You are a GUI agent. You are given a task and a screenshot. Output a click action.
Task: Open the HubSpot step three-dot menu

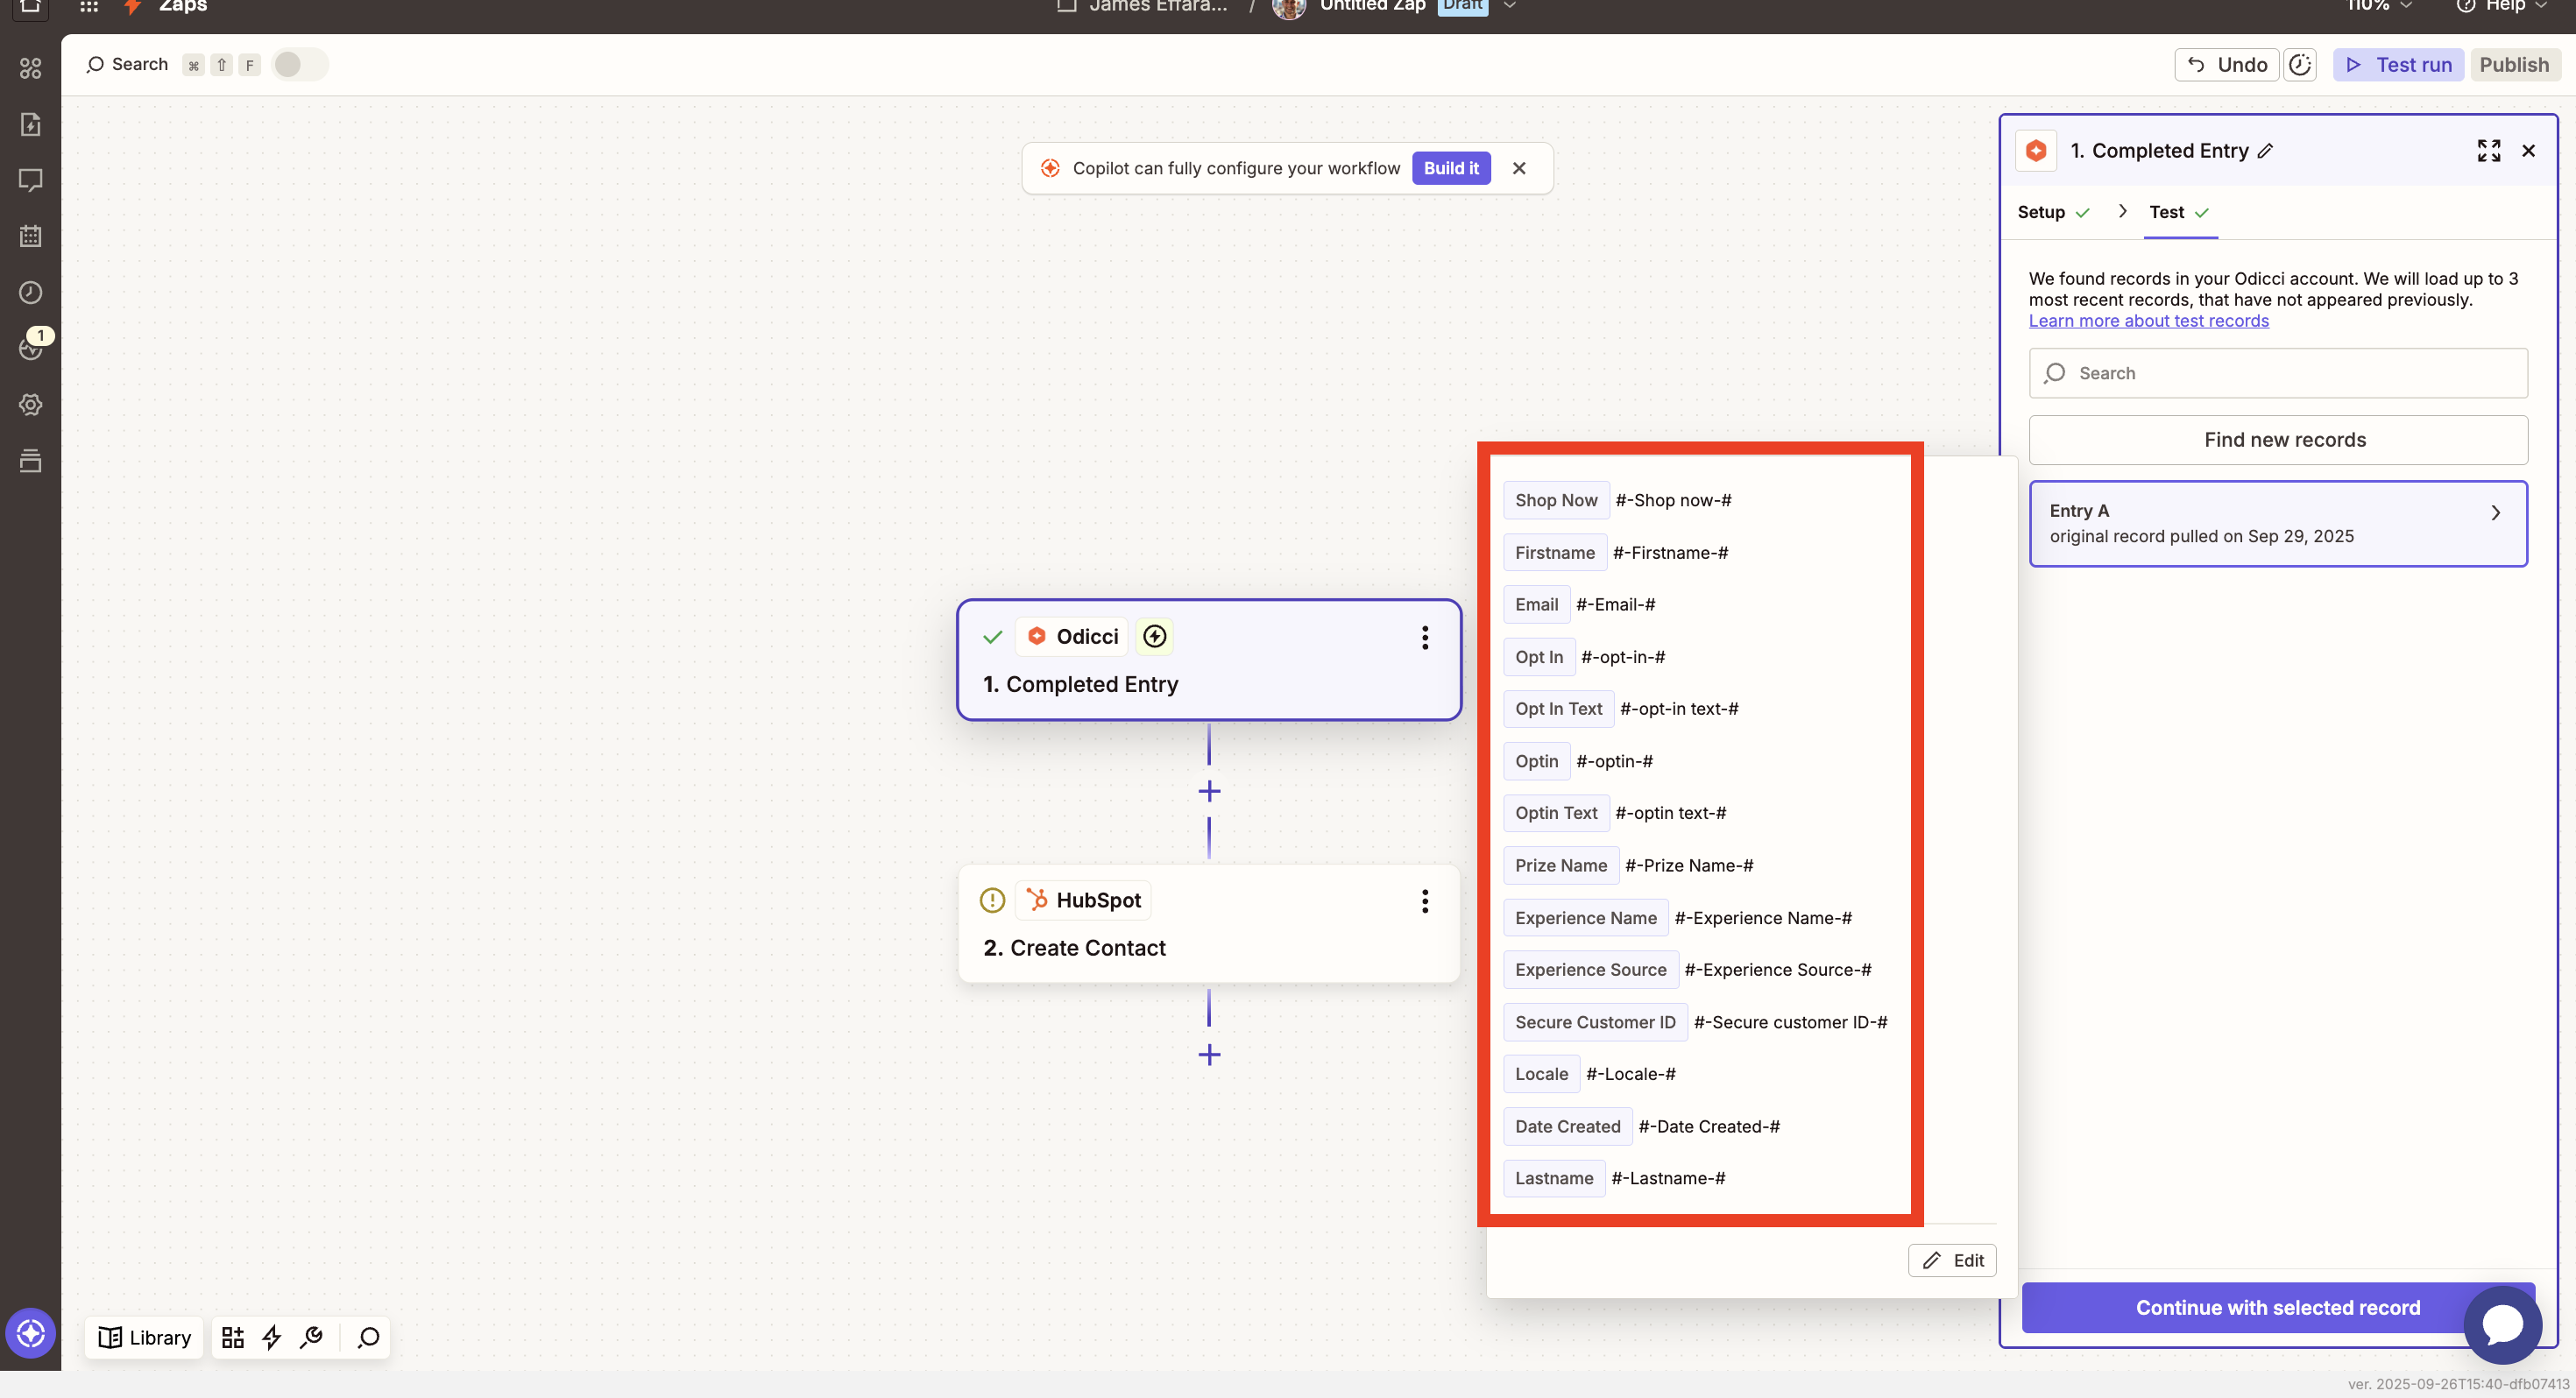[x=1424, y=901]
